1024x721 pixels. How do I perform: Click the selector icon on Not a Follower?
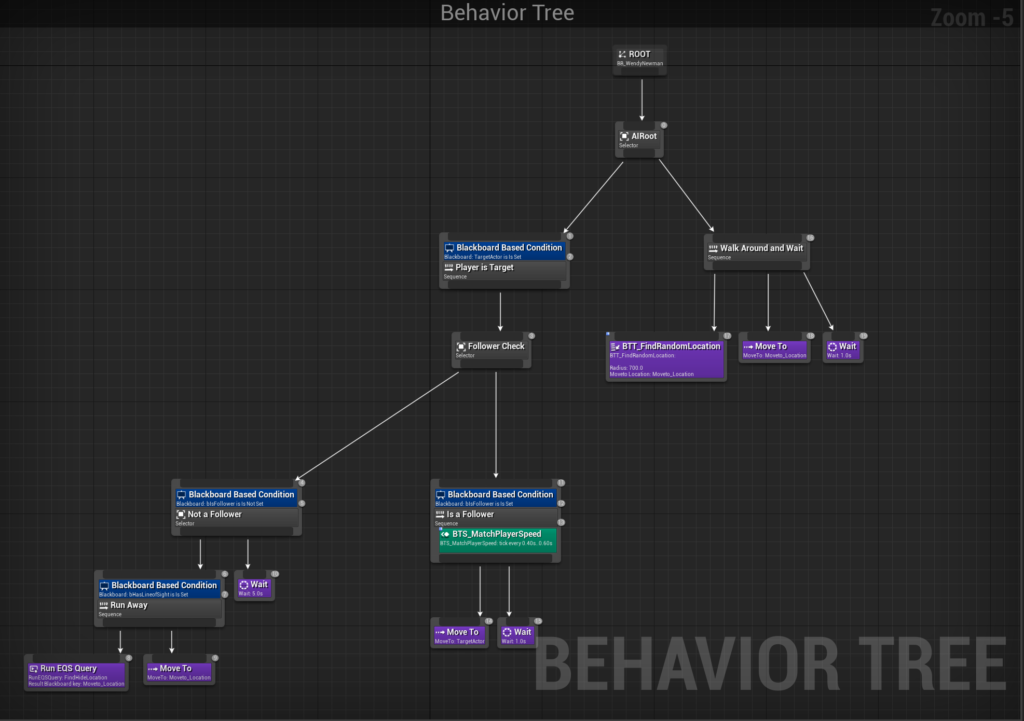click(181, 514)
